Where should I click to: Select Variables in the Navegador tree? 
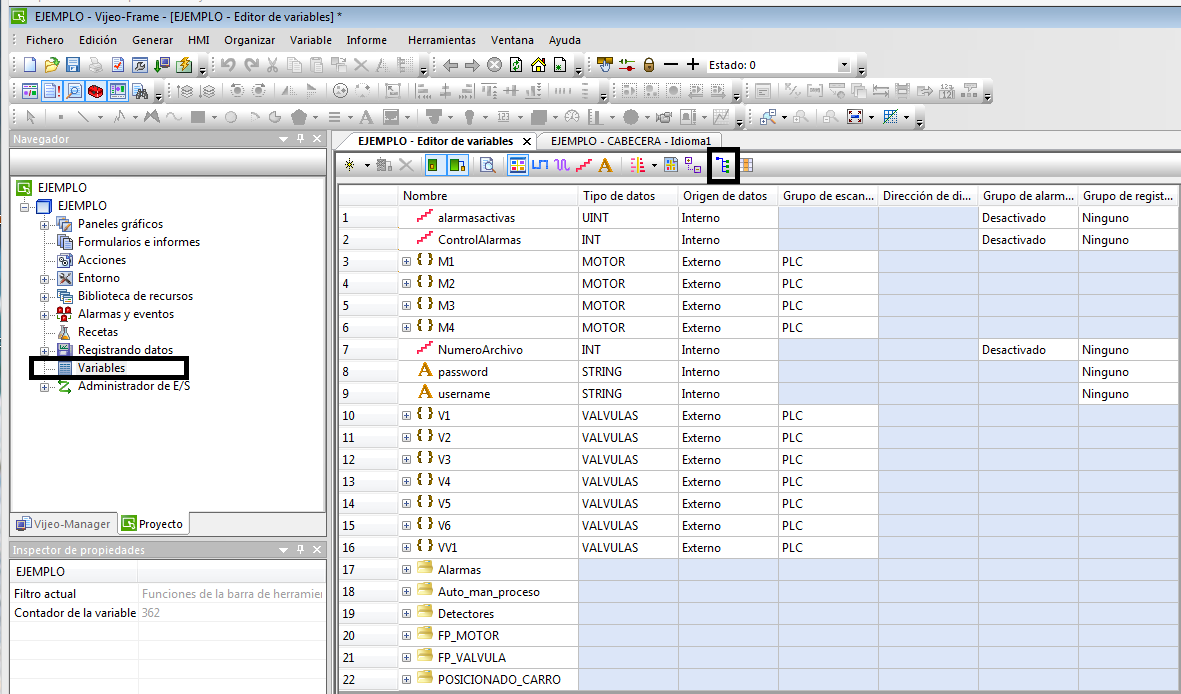[x=101, y=368]
